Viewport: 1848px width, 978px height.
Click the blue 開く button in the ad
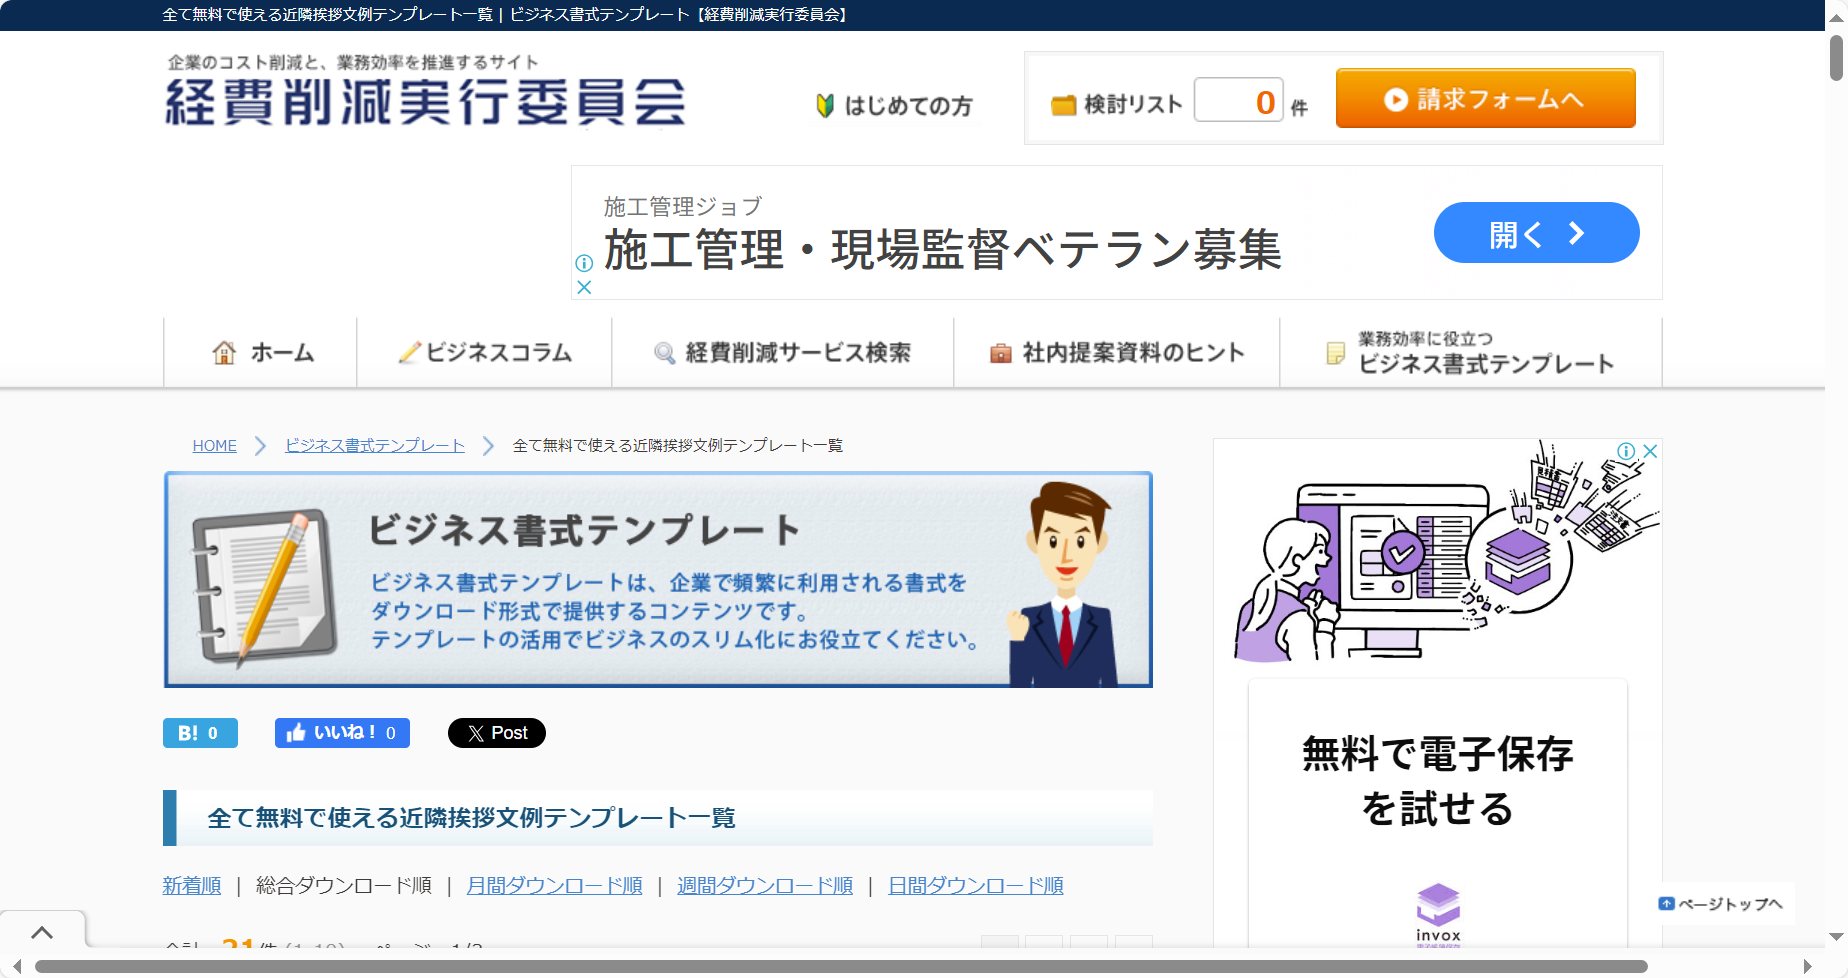click(x=1535, y=233)
